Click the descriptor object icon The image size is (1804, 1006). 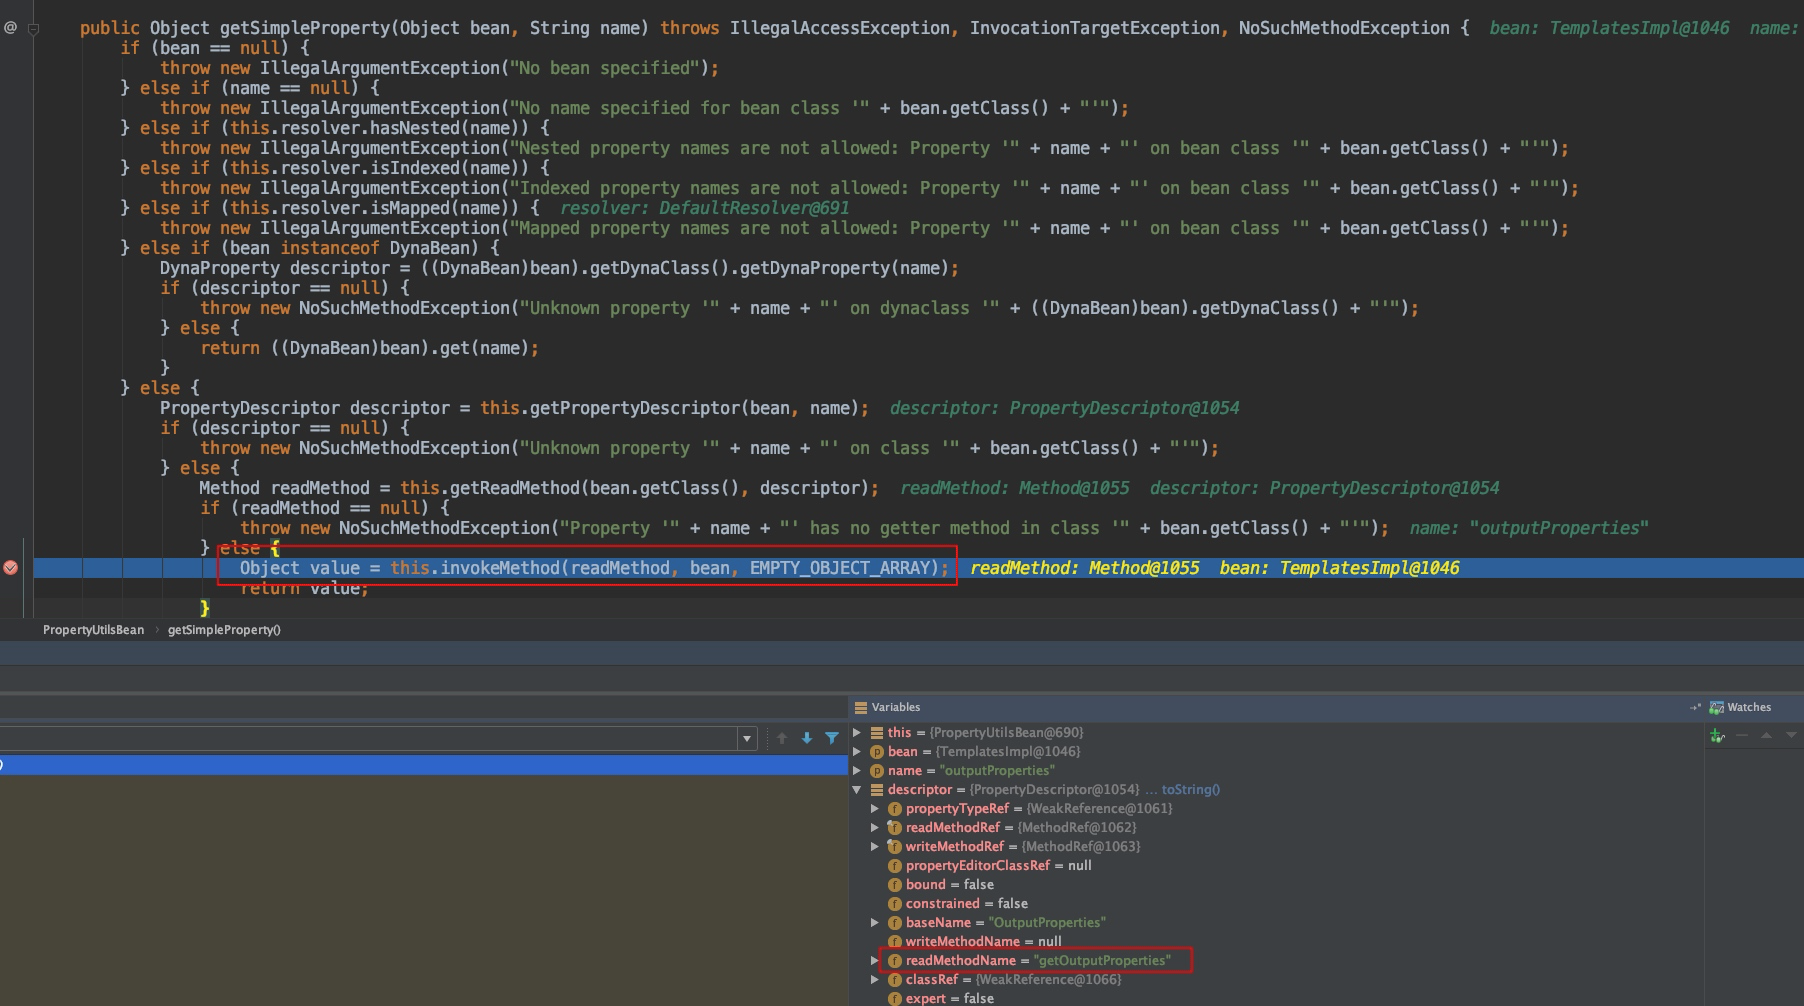pyautogui.click(x=877, y=790)
